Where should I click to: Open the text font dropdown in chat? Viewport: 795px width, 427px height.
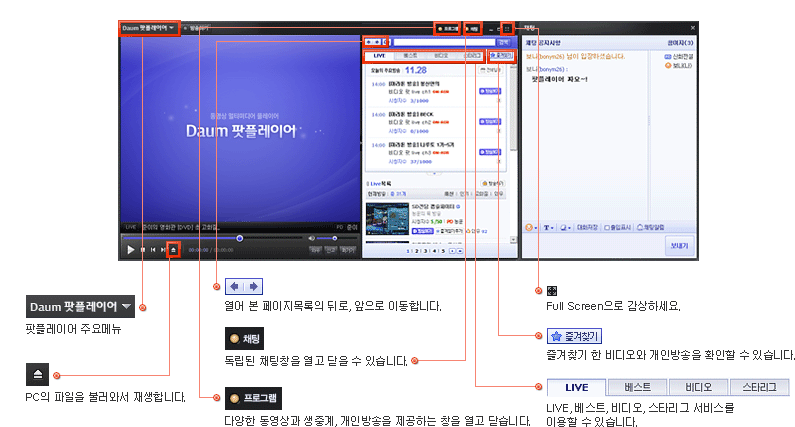pos(549,228)
